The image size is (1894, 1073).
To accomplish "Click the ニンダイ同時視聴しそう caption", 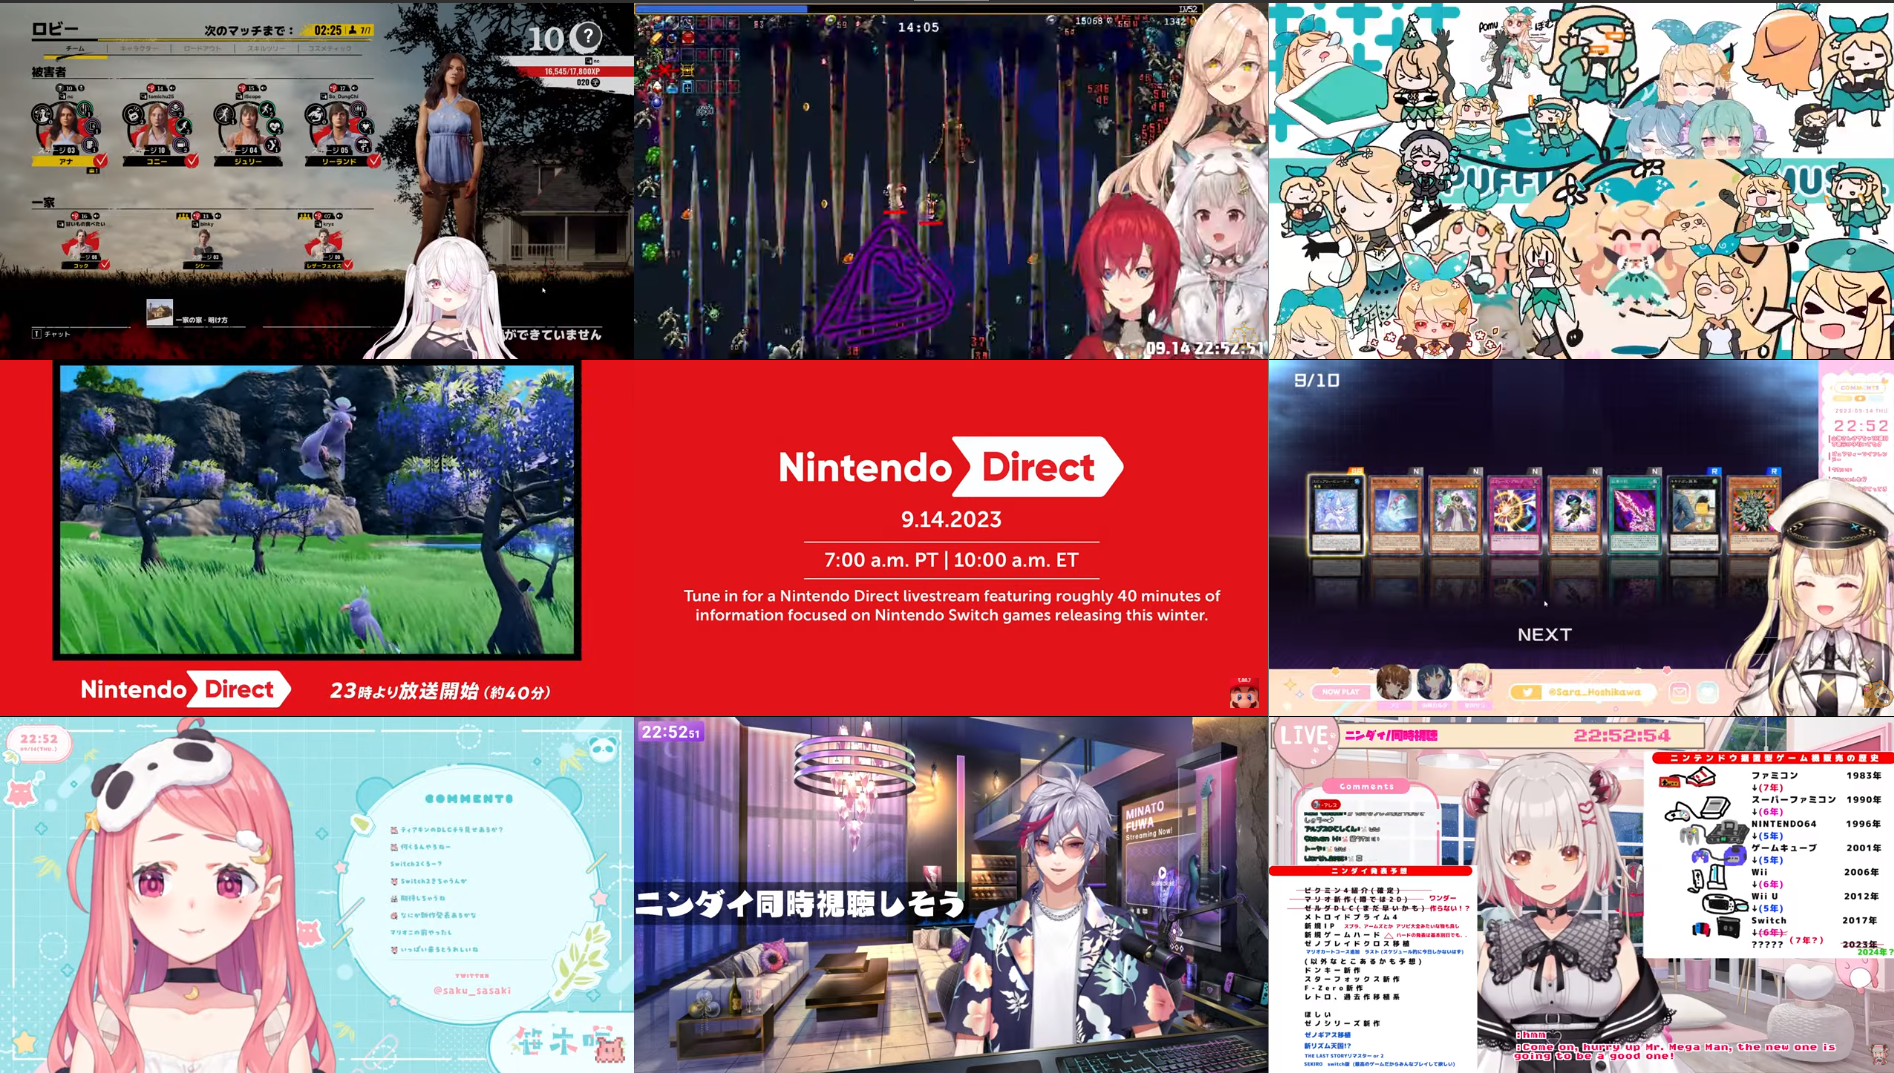I will tap(801, 903).
